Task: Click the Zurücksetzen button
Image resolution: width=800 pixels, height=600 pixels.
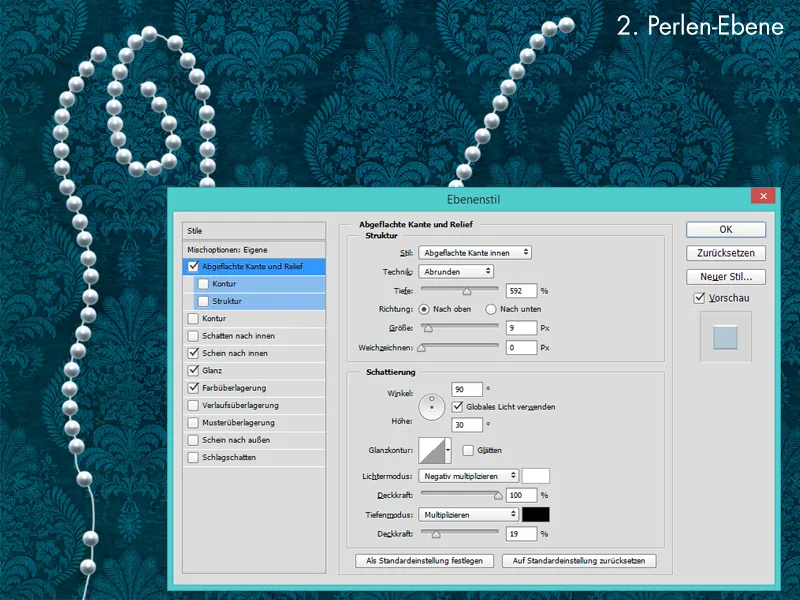Action: (726, 253)
